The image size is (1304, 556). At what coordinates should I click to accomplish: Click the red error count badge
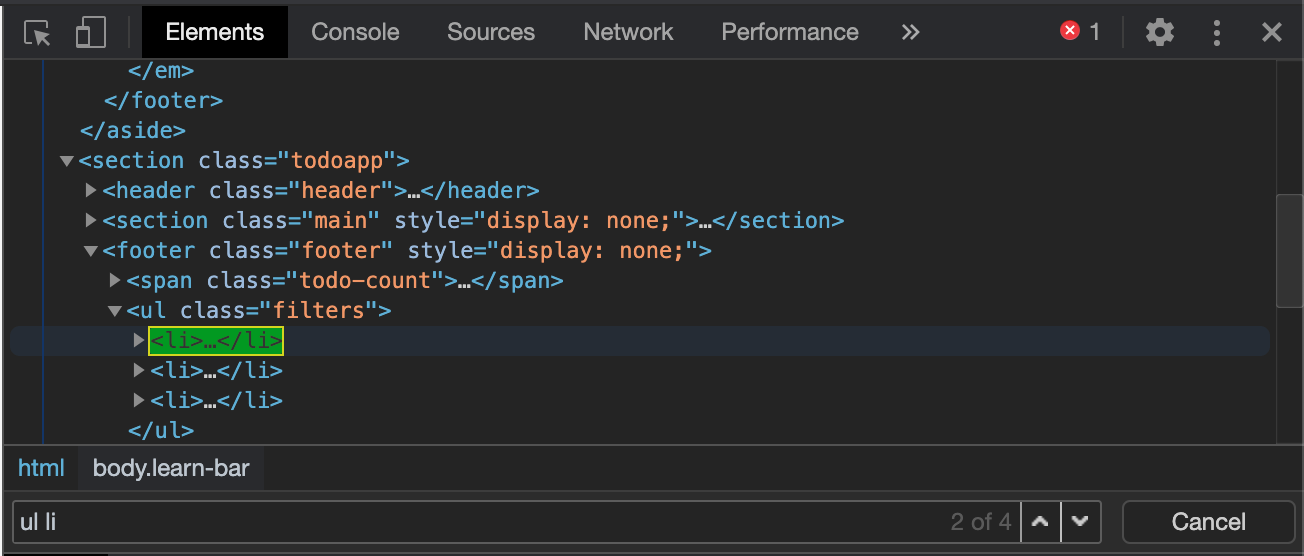tap(1081, 32)
